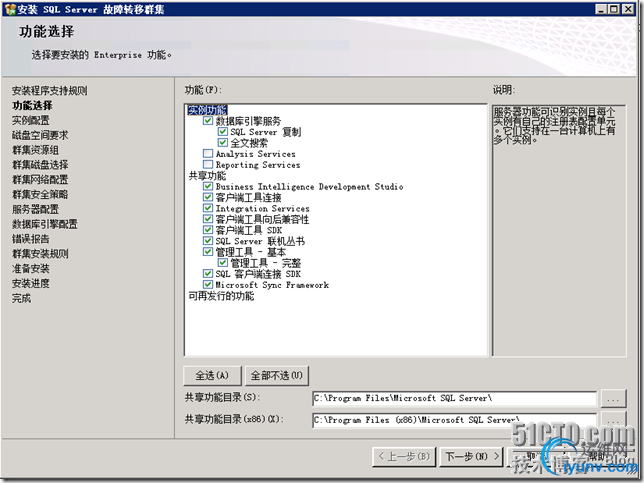Click 功能选择 step in sidebar
644x483 pixels.
pyautogui.click(x=32, y=106)
